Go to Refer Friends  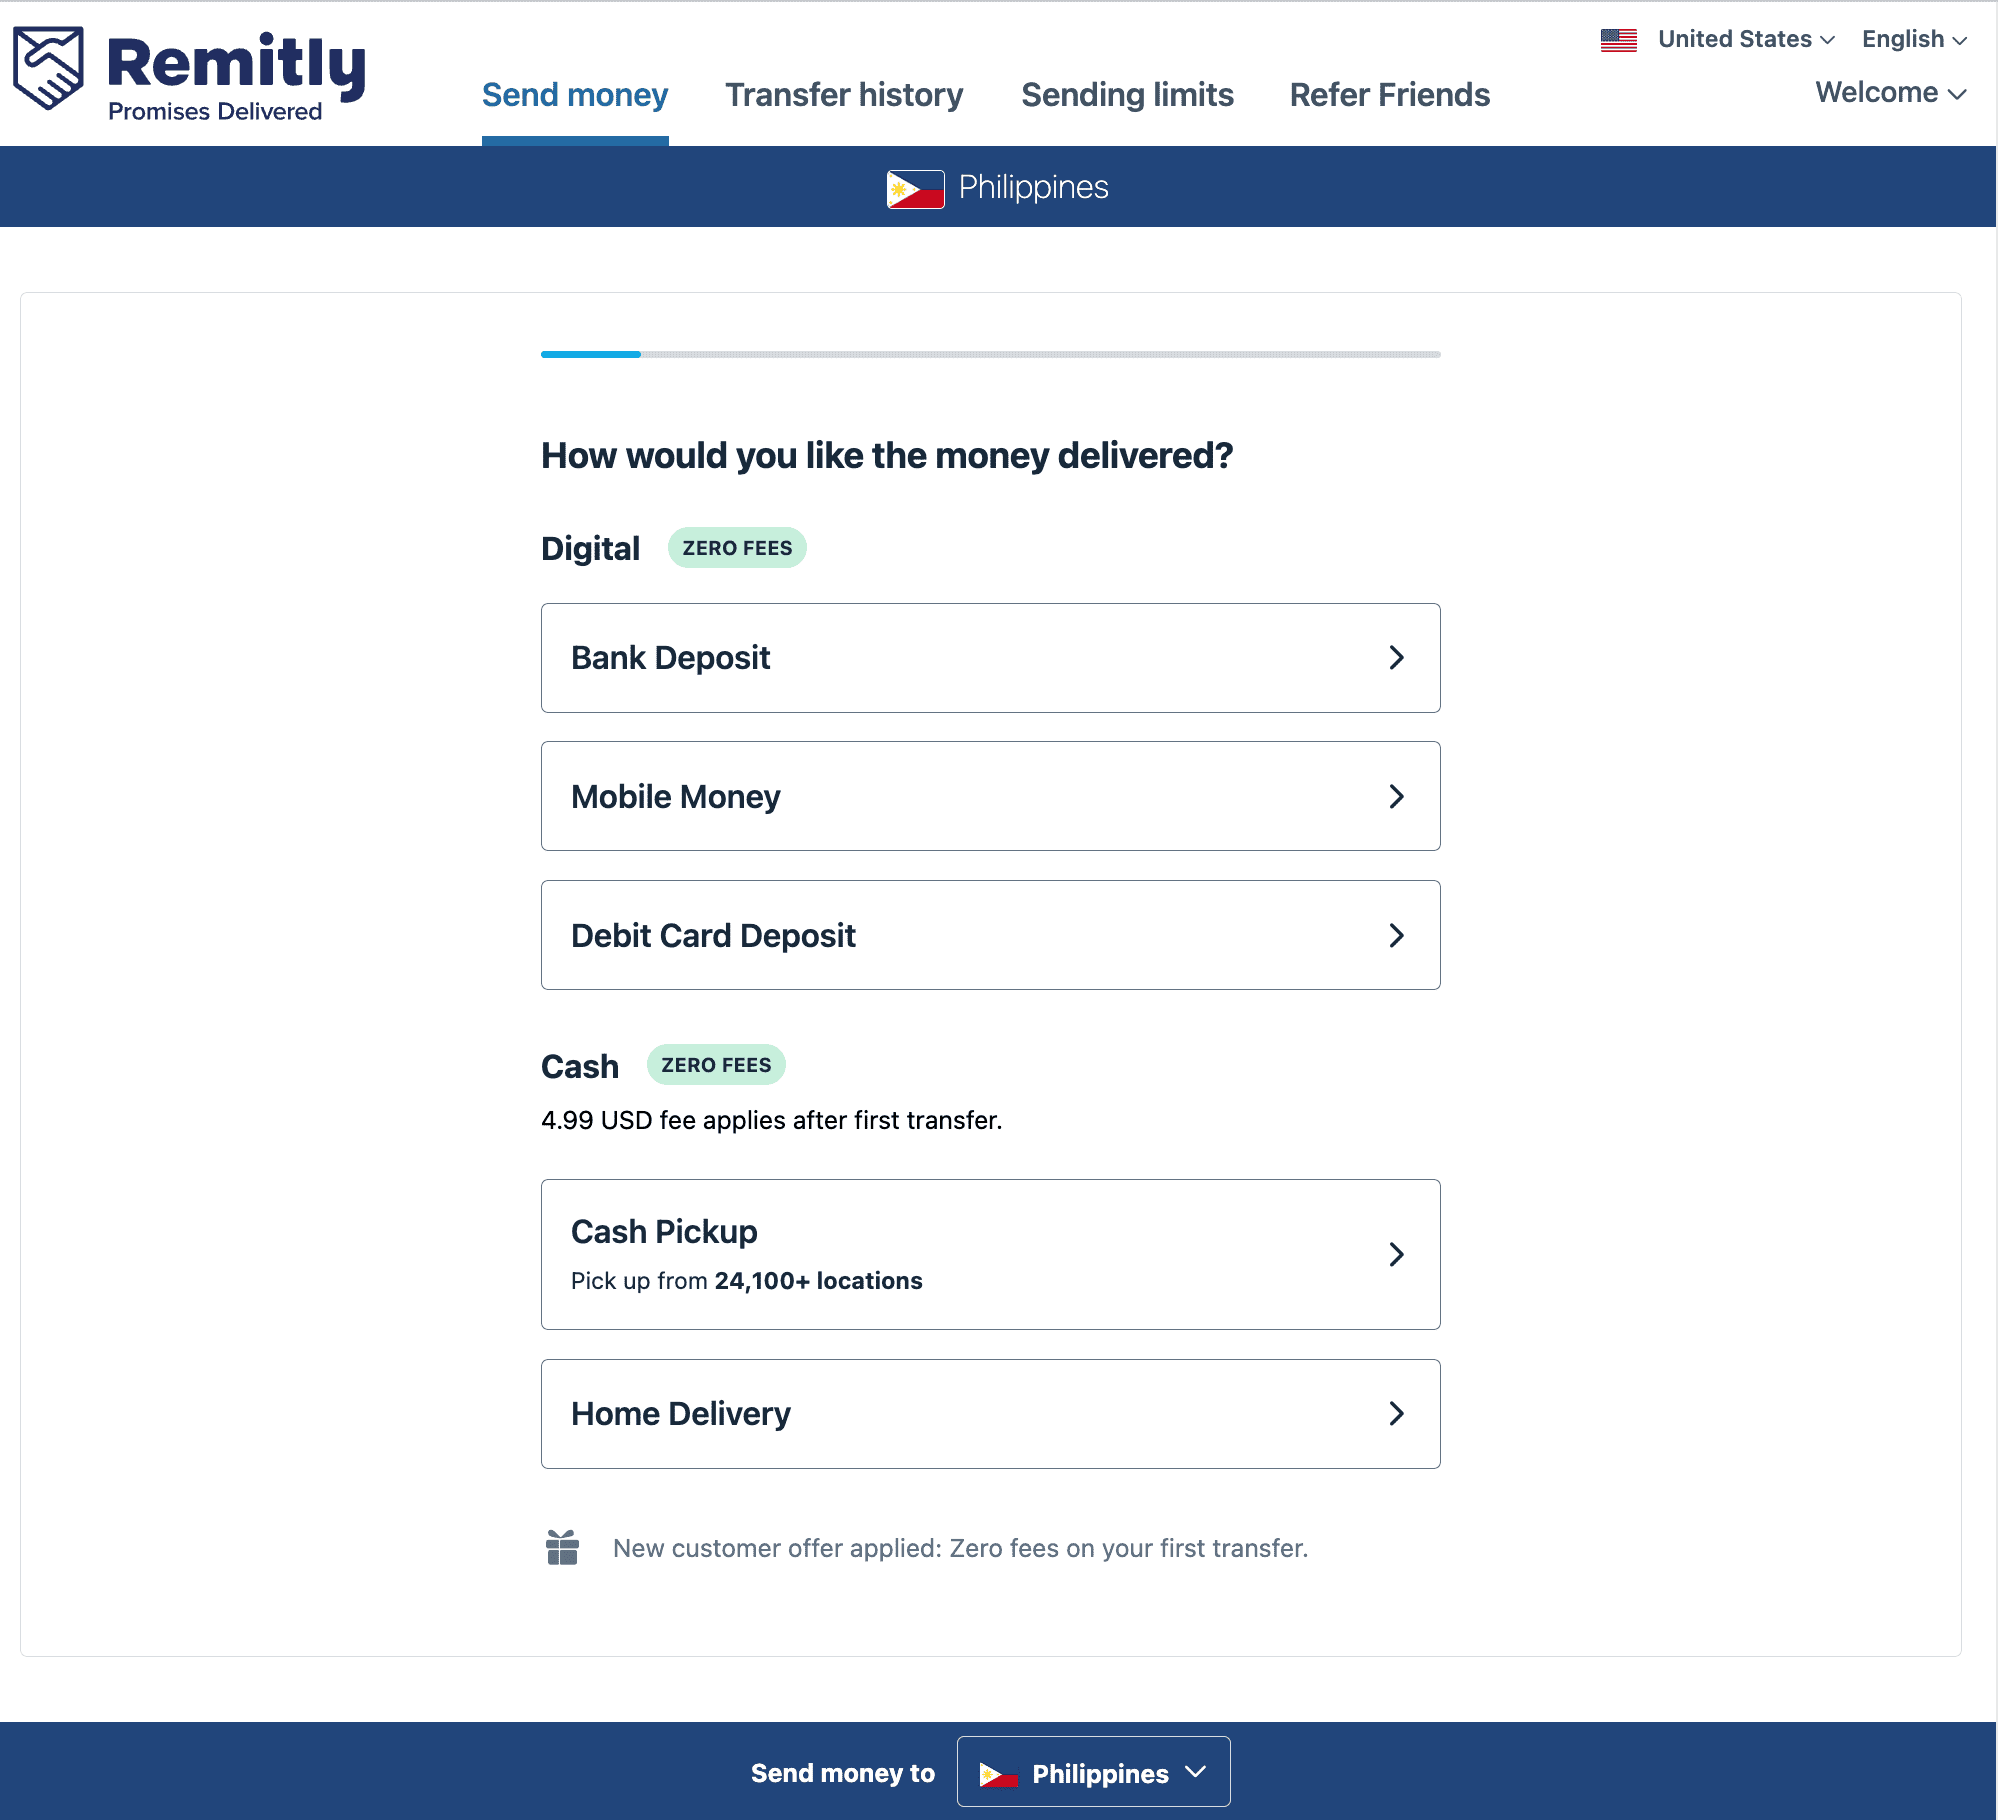pos(1389,95)
